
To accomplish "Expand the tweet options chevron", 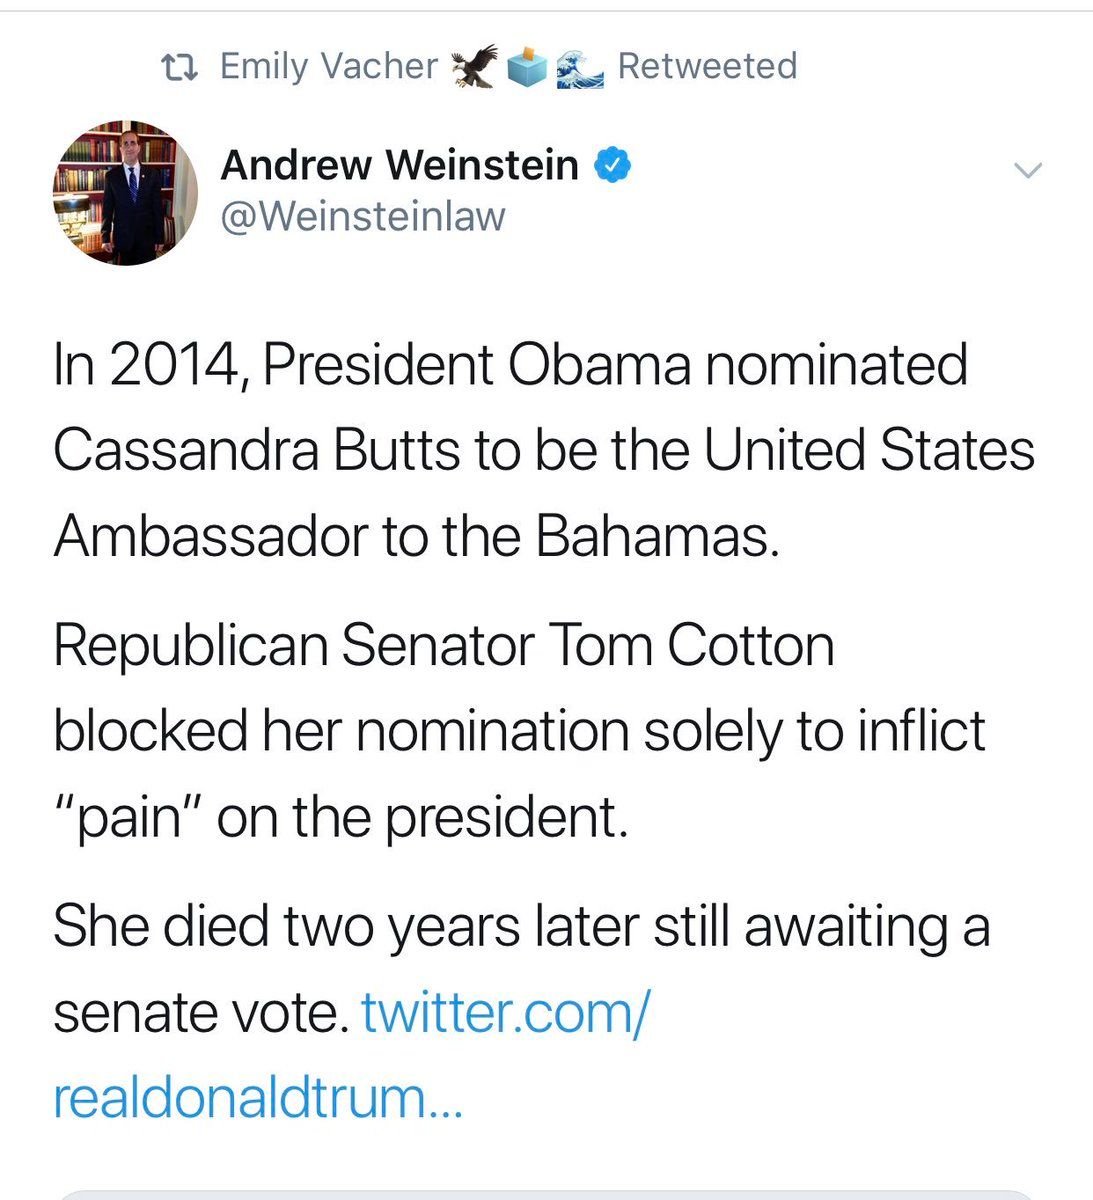I will (x=1028, y=170).
